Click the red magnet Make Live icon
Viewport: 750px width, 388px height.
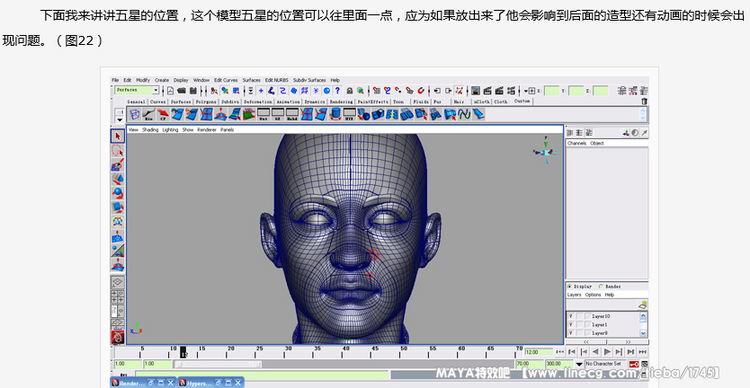point(421,90)
